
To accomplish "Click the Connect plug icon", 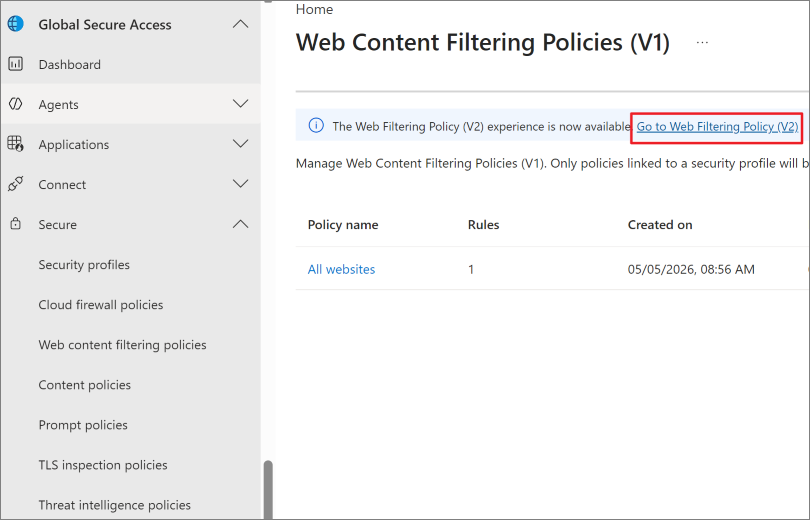I will tap(15, 184).
